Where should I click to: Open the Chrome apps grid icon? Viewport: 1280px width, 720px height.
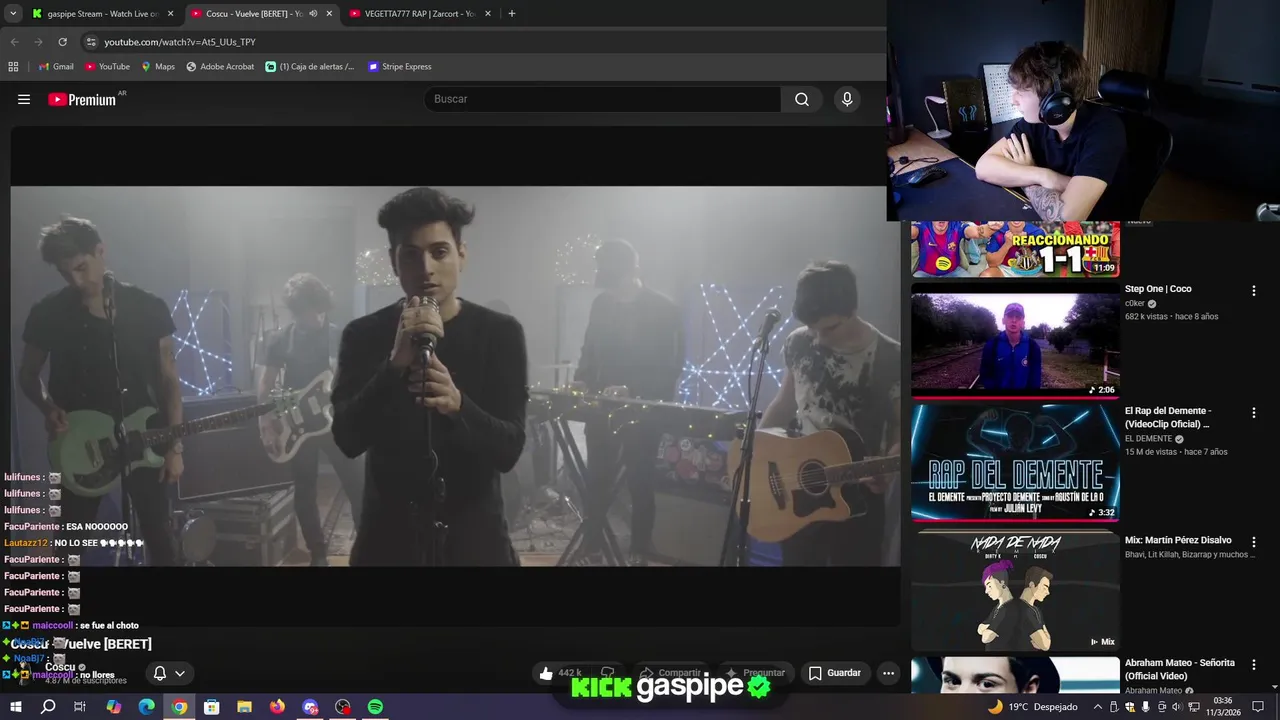[x=13, y=67]
